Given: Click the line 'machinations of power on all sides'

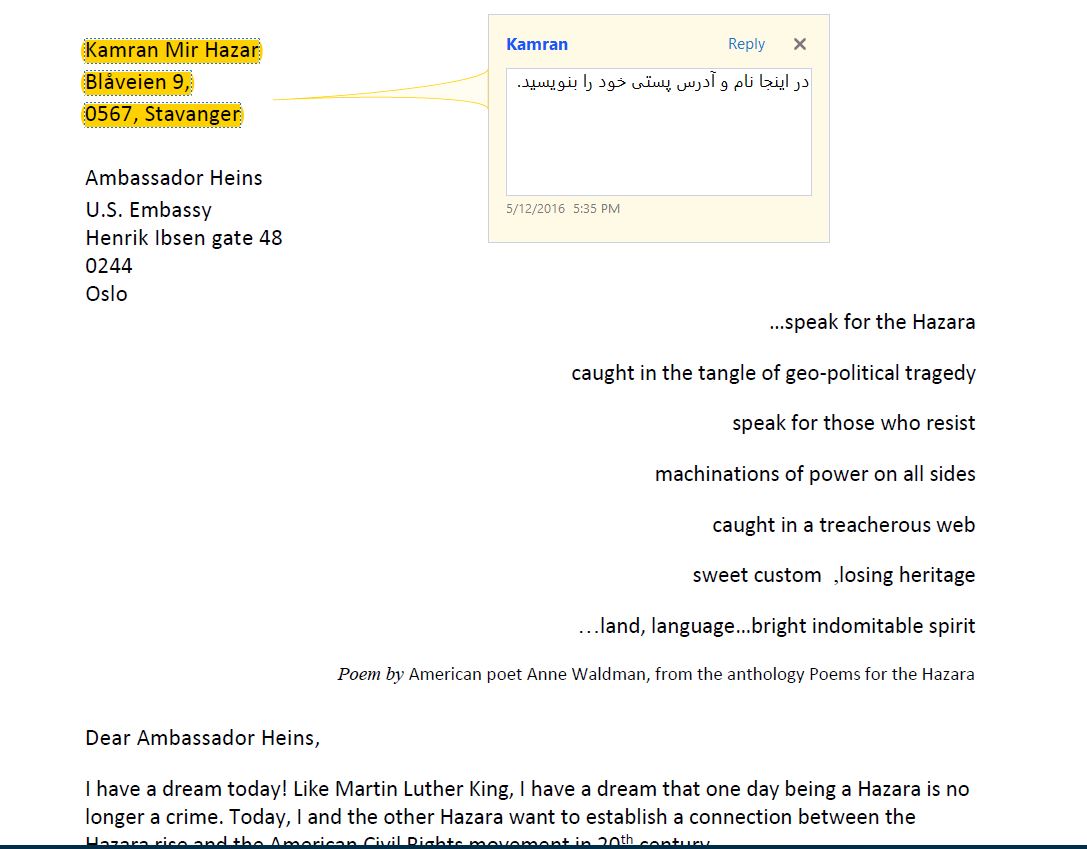Looking at the screenshot, I should click(x=815, y=474).
